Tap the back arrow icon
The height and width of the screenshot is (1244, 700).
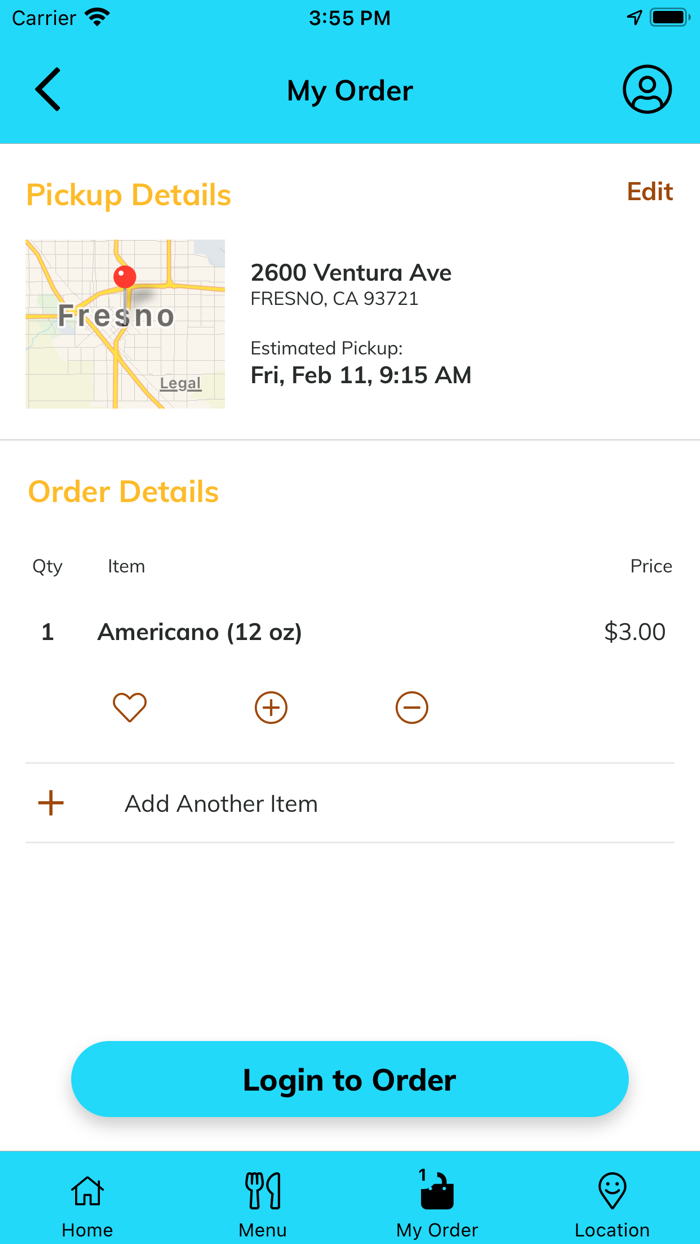coord(48,90)
